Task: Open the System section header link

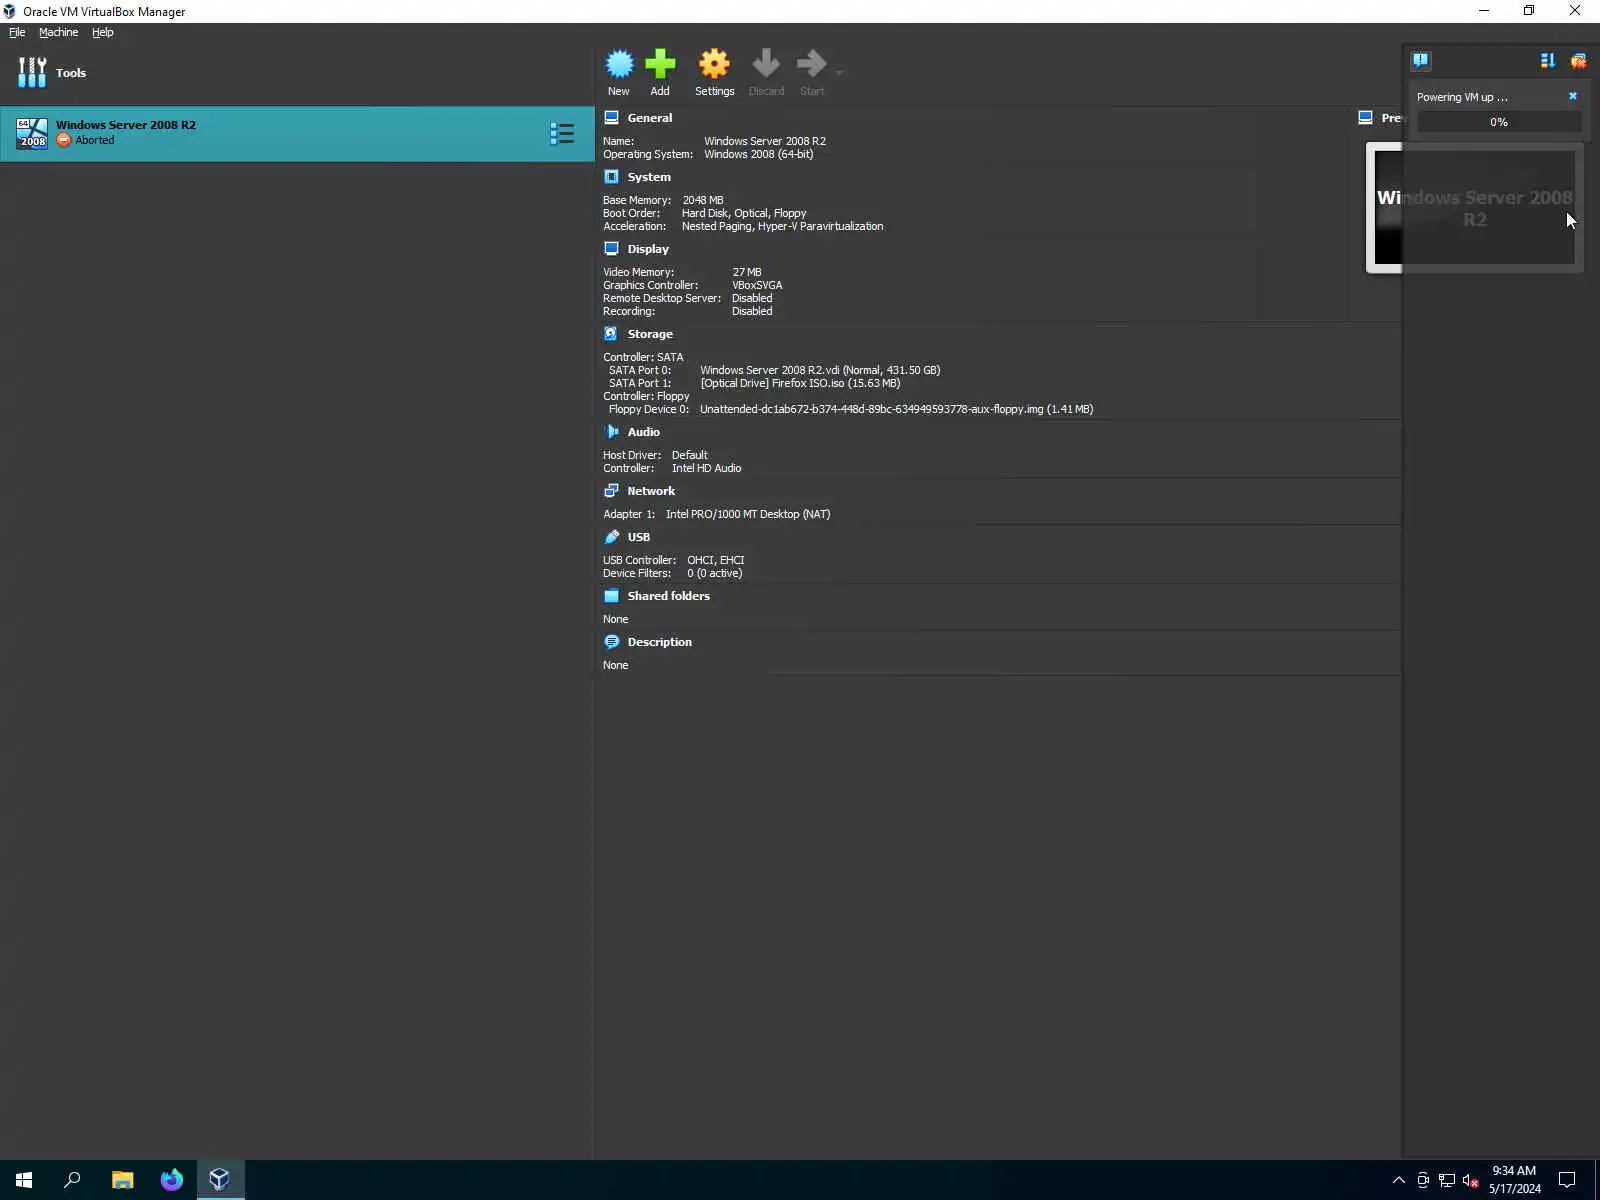Action: click(649, 177)
